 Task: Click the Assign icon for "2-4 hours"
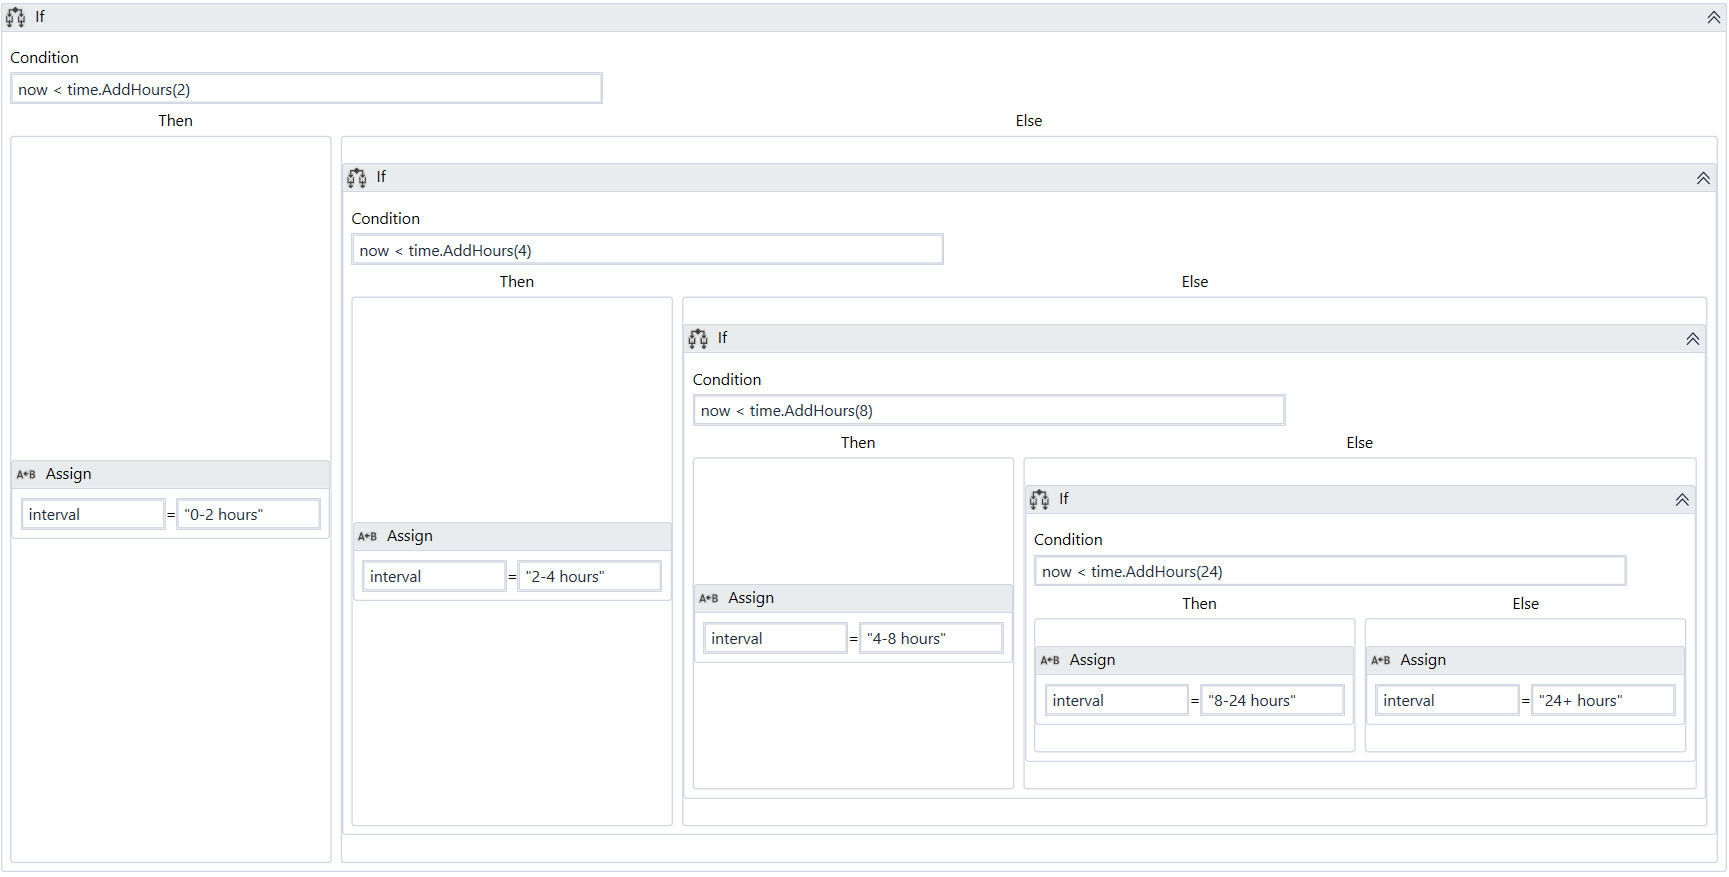[367, 537]
